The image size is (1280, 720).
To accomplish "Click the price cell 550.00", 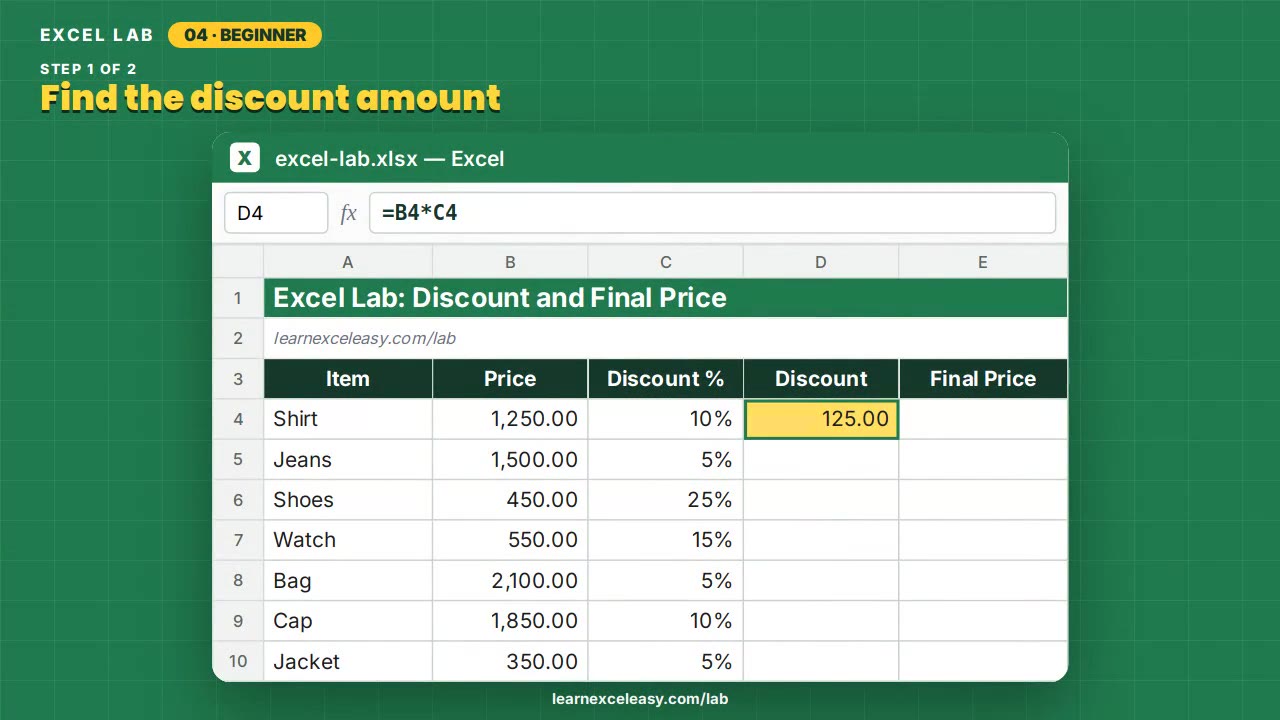I will (x=510, y=540).
